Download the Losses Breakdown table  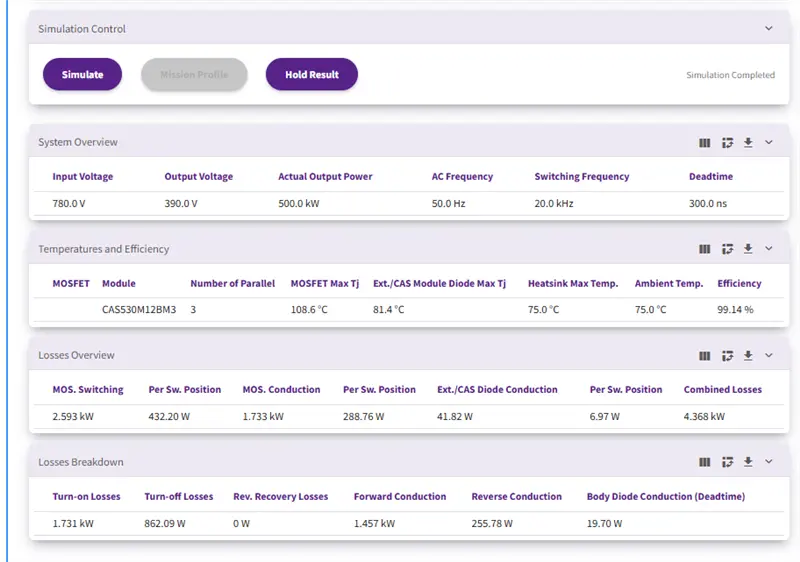point(748,462)
